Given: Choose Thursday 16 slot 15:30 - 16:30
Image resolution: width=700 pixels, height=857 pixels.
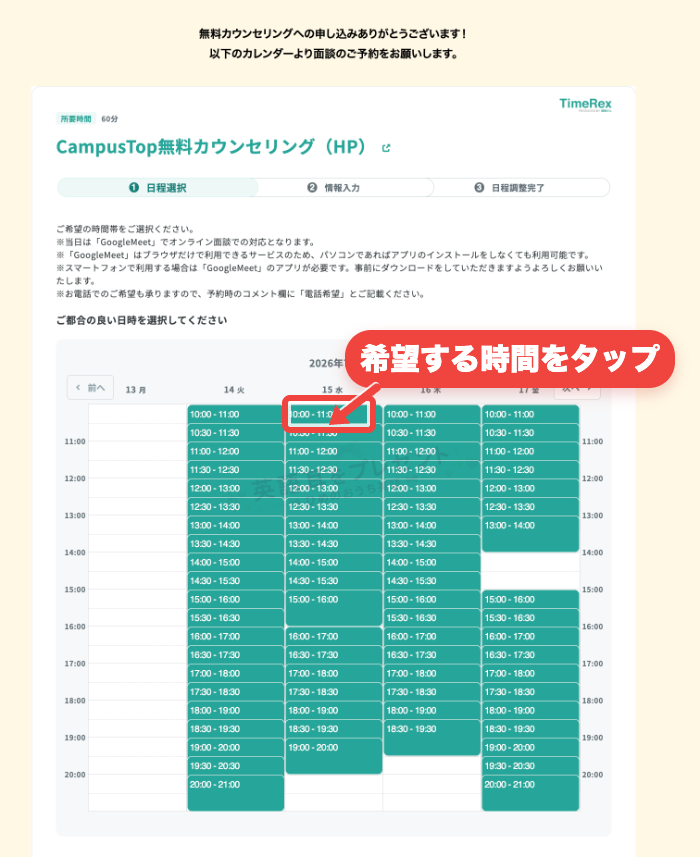Looking at the screenshot, I should click(x=432, y=618).
